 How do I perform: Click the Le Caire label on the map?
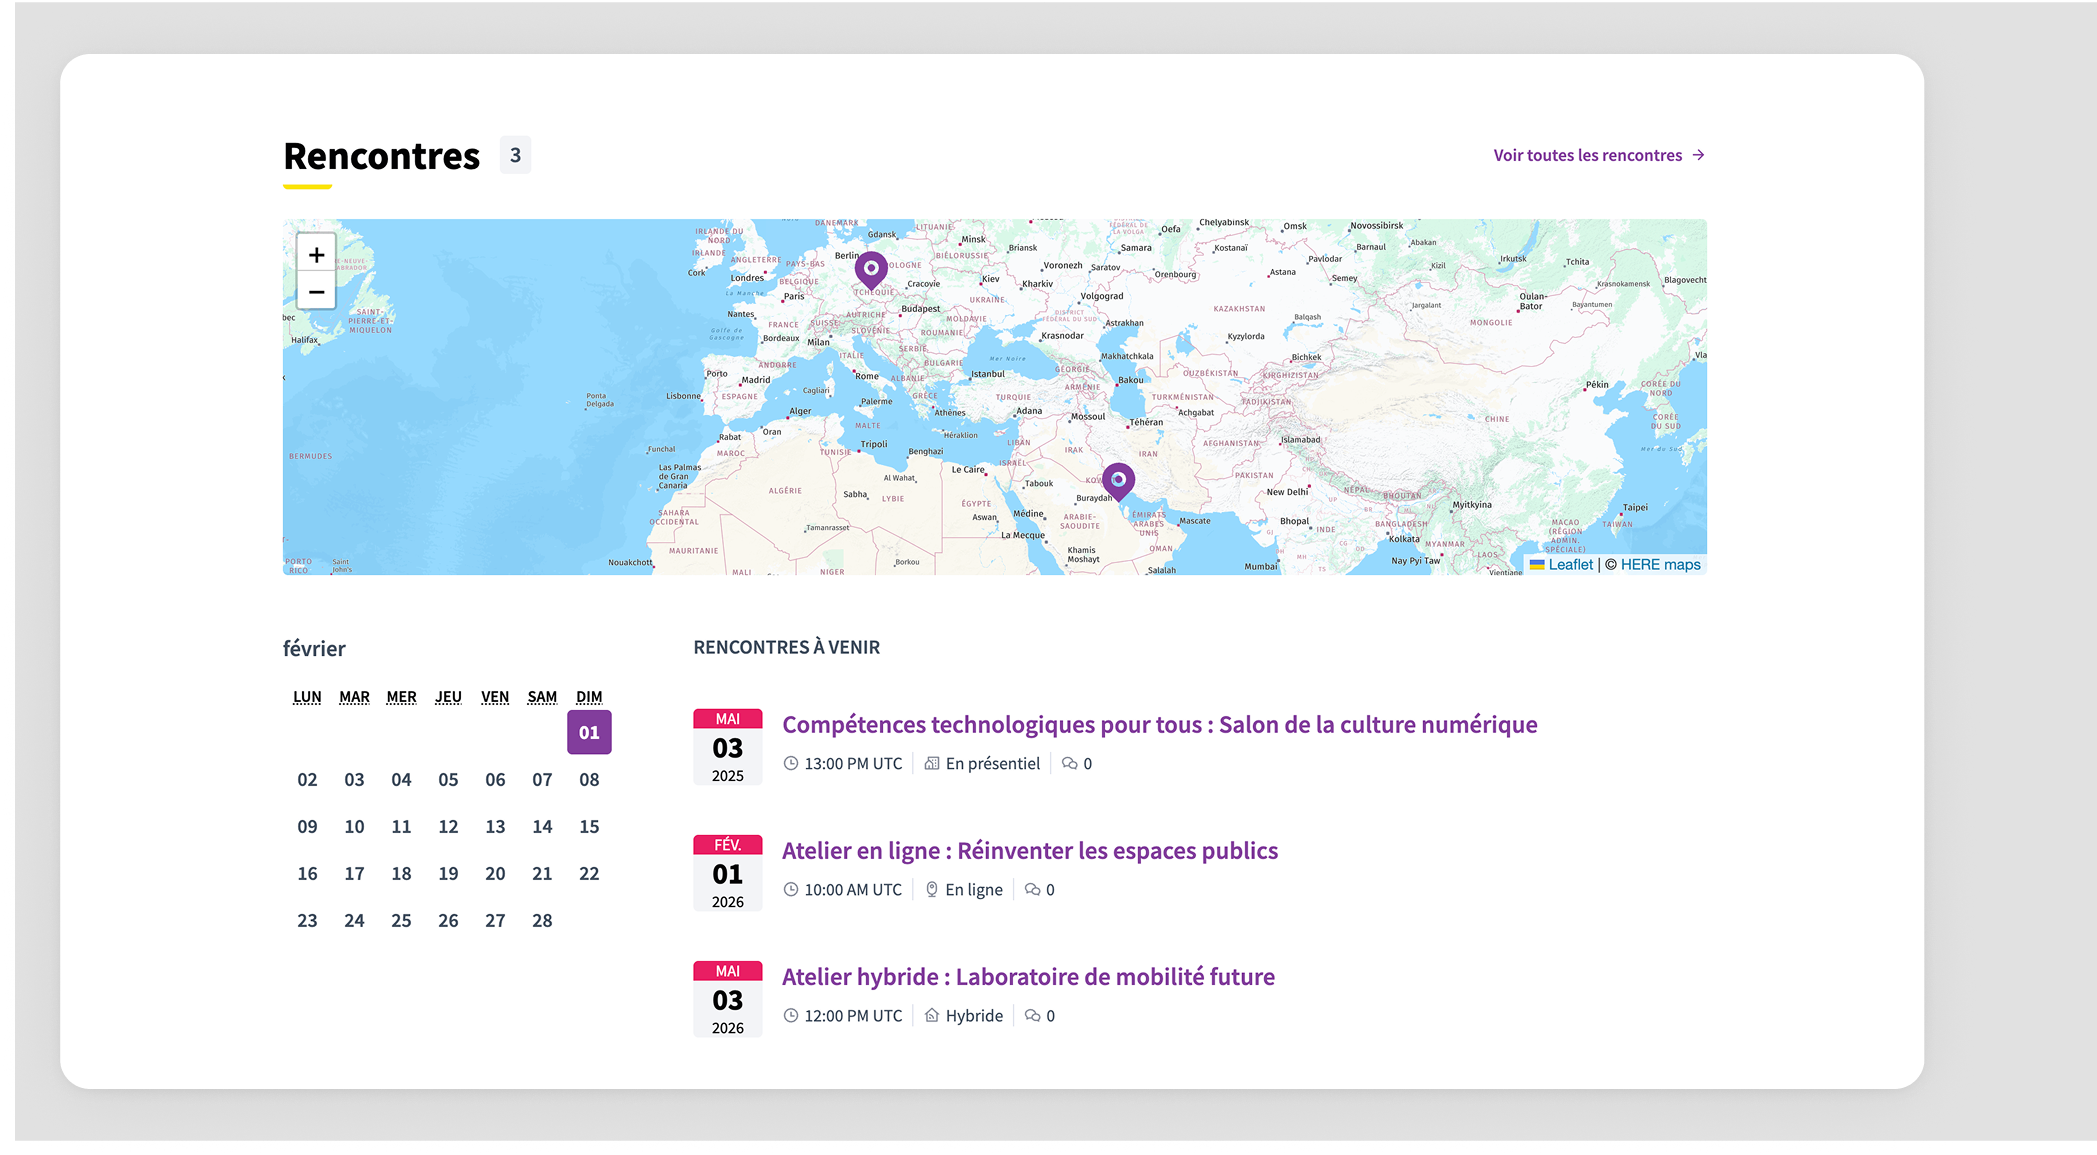click(968, 469)
